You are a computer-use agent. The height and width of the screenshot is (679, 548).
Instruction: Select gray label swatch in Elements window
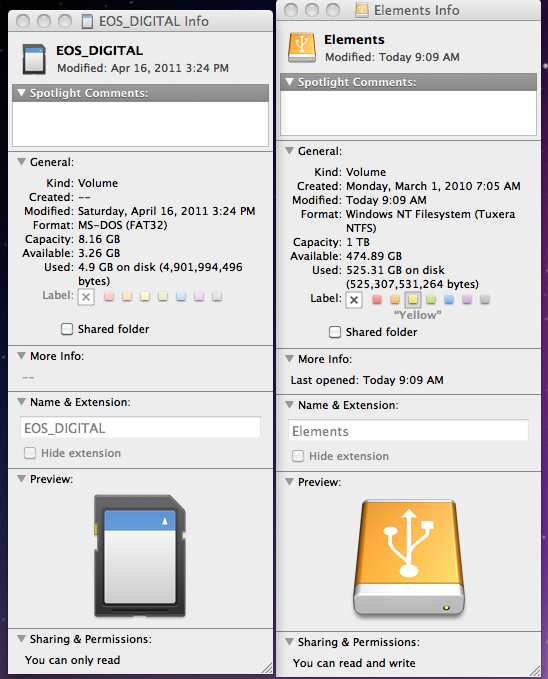click(x=485, y=300)
